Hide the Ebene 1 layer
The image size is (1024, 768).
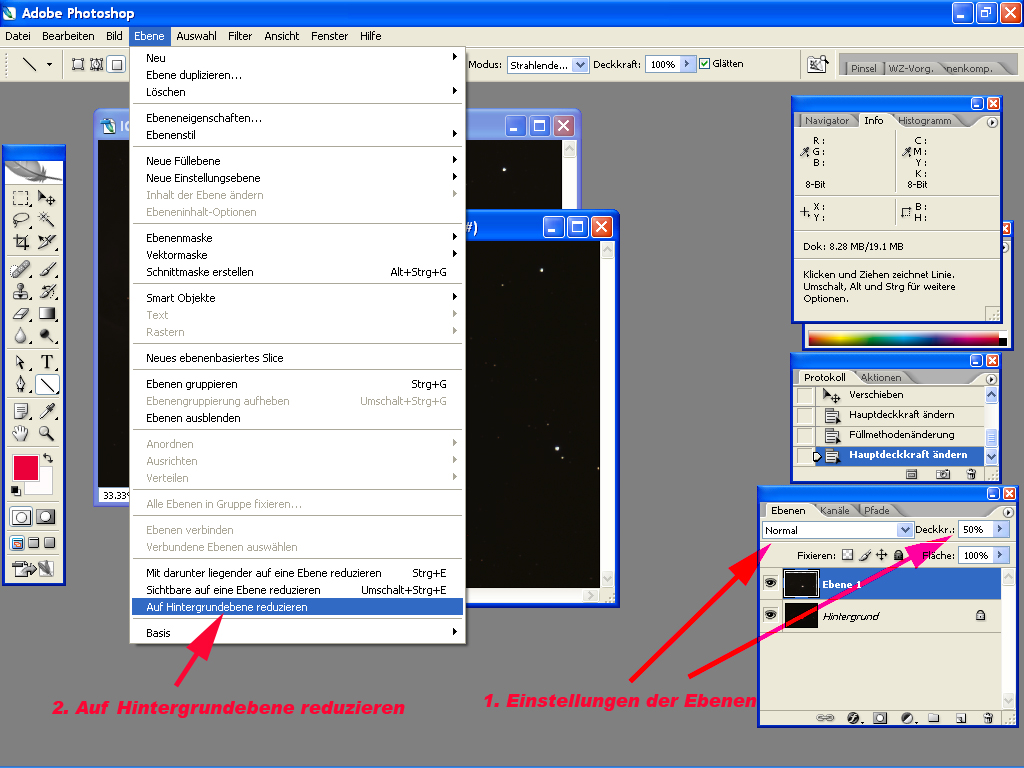pyautogui.click(x=770, y=584)
